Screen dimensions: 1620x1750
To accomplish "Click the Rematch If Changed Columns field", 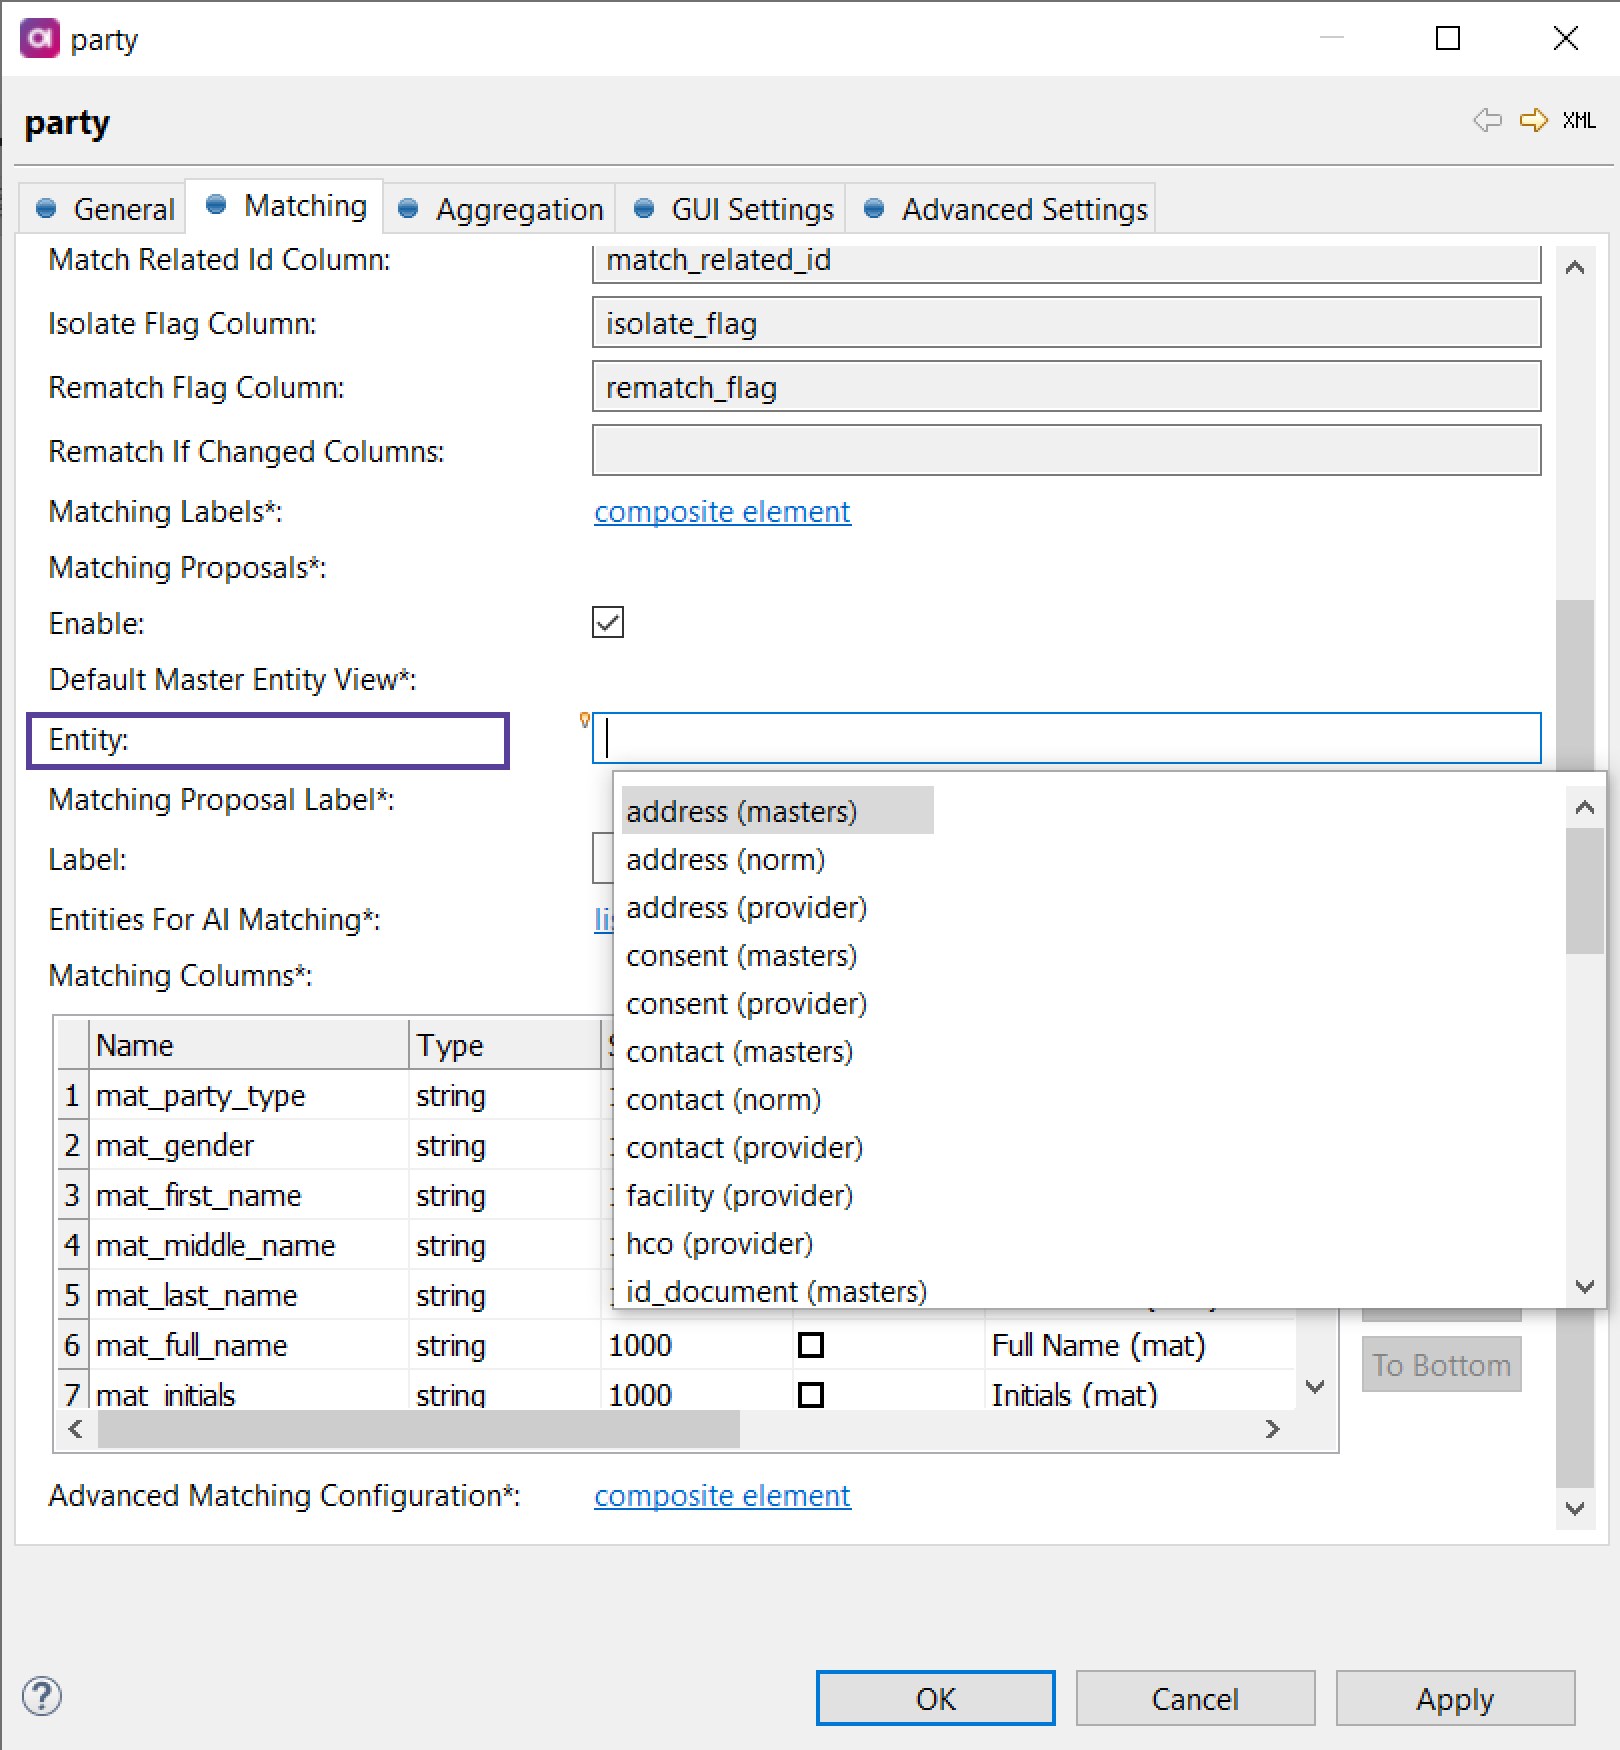I will [1066, 451].
